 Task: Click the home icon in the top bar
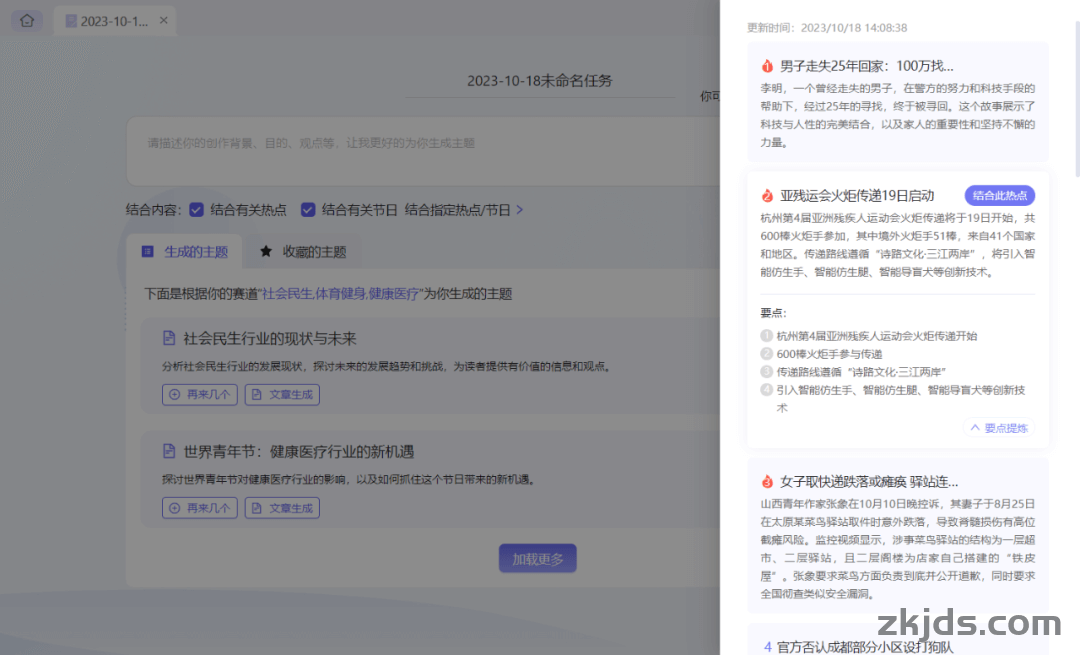tap(27, 21)
